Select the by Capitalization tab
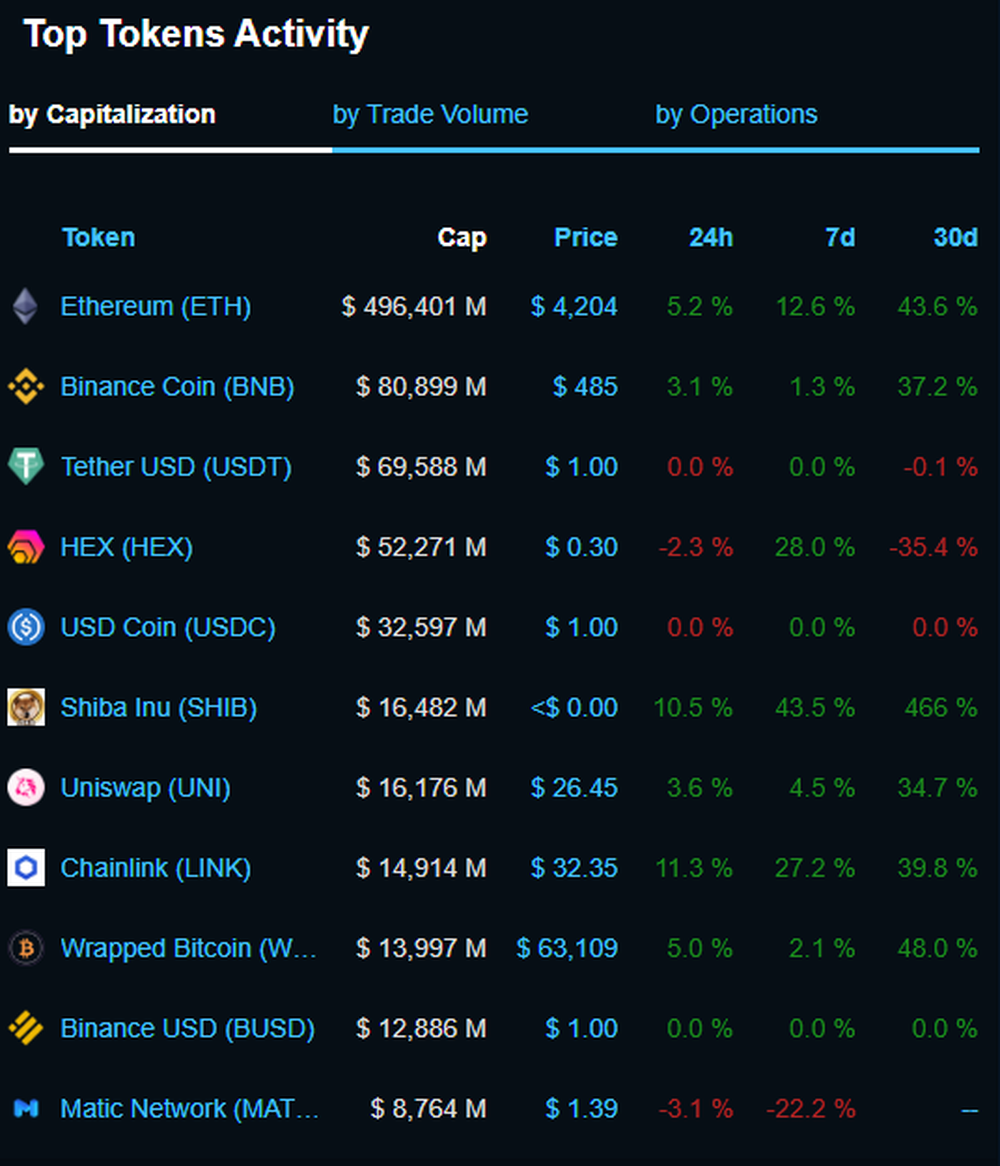The width and height of the screenshot is (1000, 1166). pos(112,115)
